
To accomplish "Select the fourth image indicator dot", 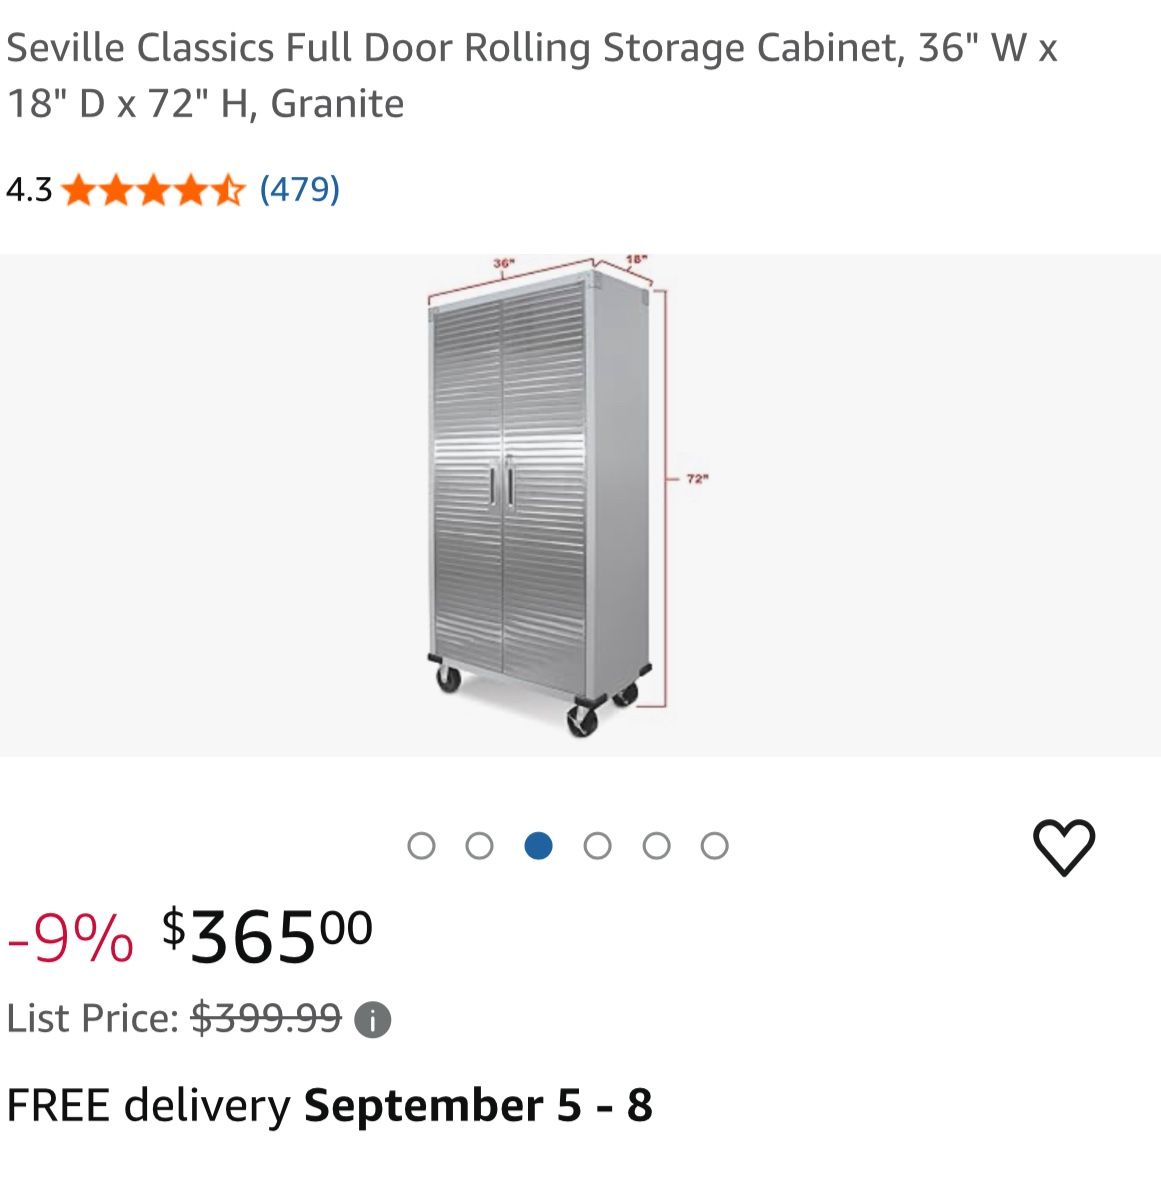I will coord(597,845).
